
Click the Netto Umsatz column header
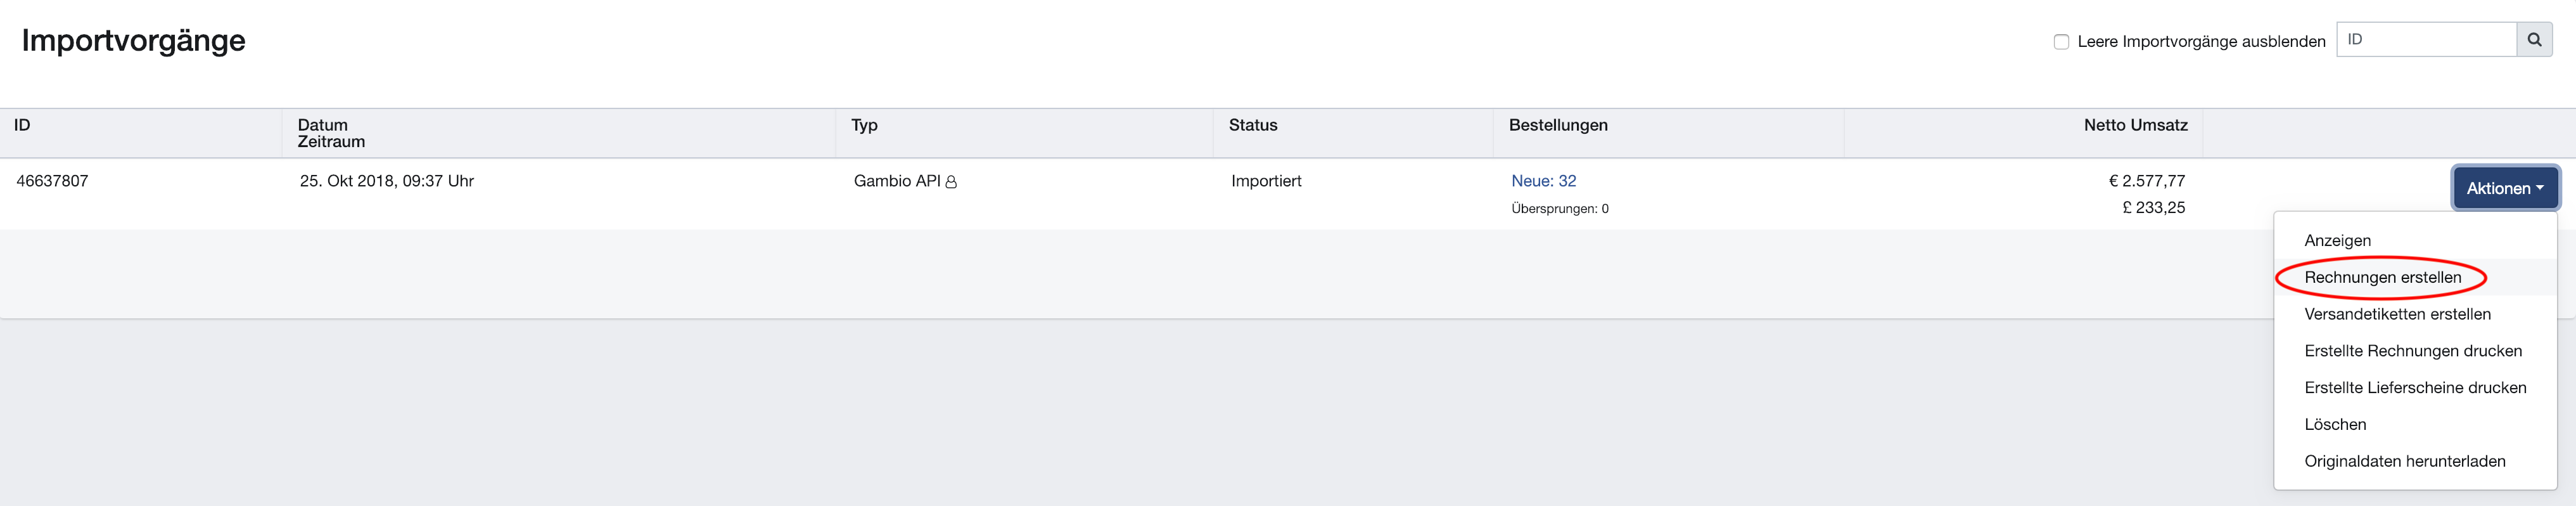[2135, 125]
